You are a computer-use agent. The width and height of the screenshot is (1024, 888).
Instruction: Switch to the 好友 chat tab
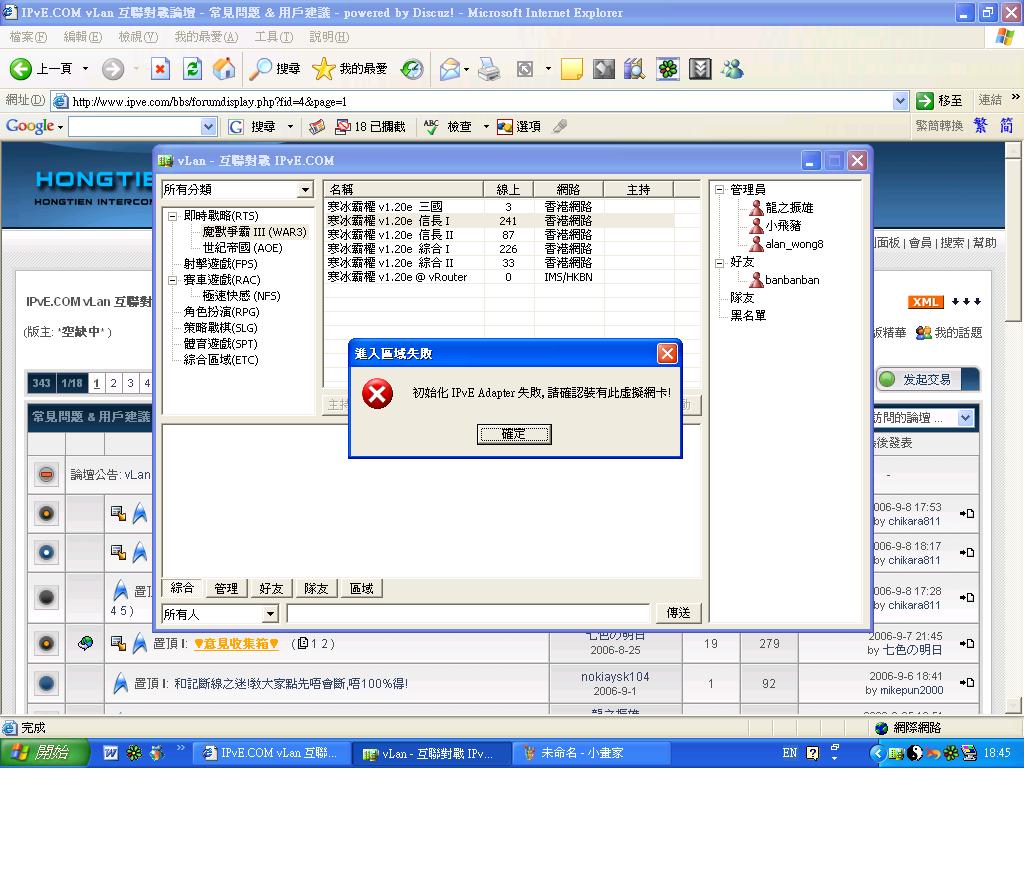coord(271,588)
